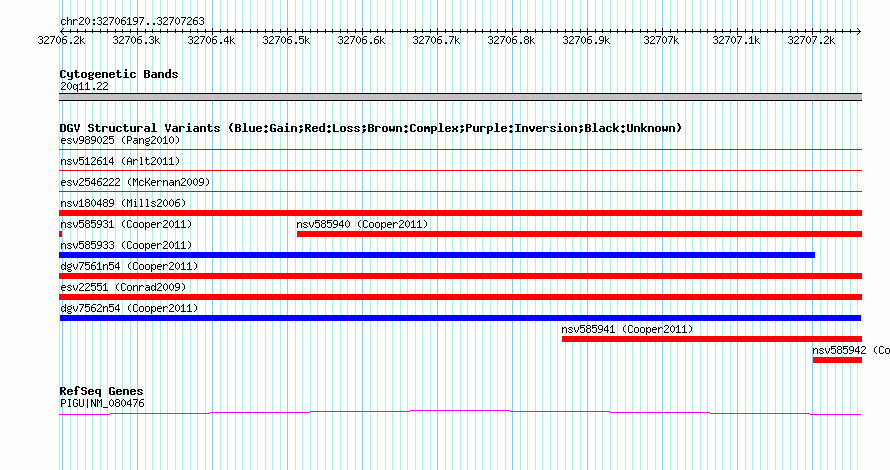Image resolution: width=890 pixels, height=470 pixels.
Task: Click the thin red line for nsv512614
Action: (x=460, y=171)
